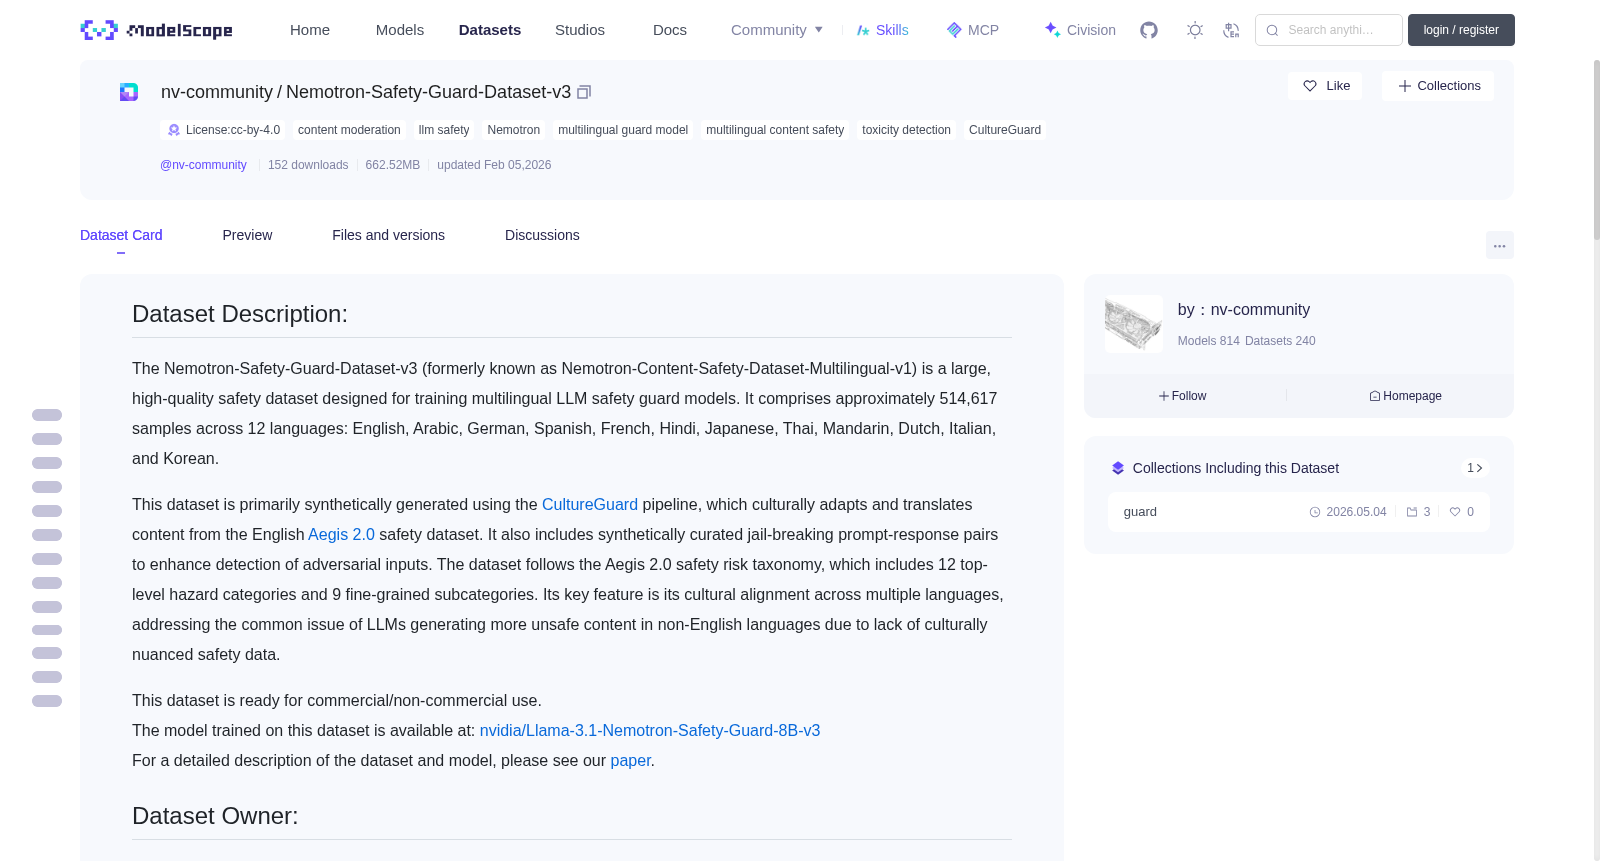Viewport: 1600px width, 861px height.
Task: Go to the Docs nav item
Action: [x=670, y=30]
